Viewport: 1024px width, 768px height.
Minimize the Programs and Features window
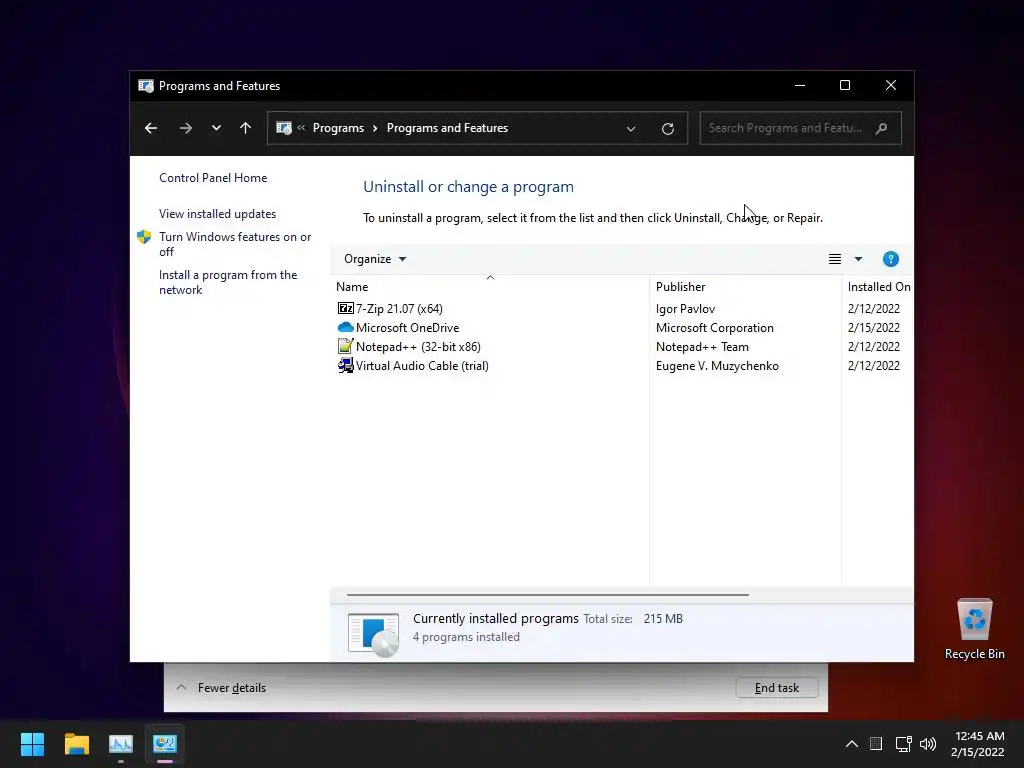point(799,86)
